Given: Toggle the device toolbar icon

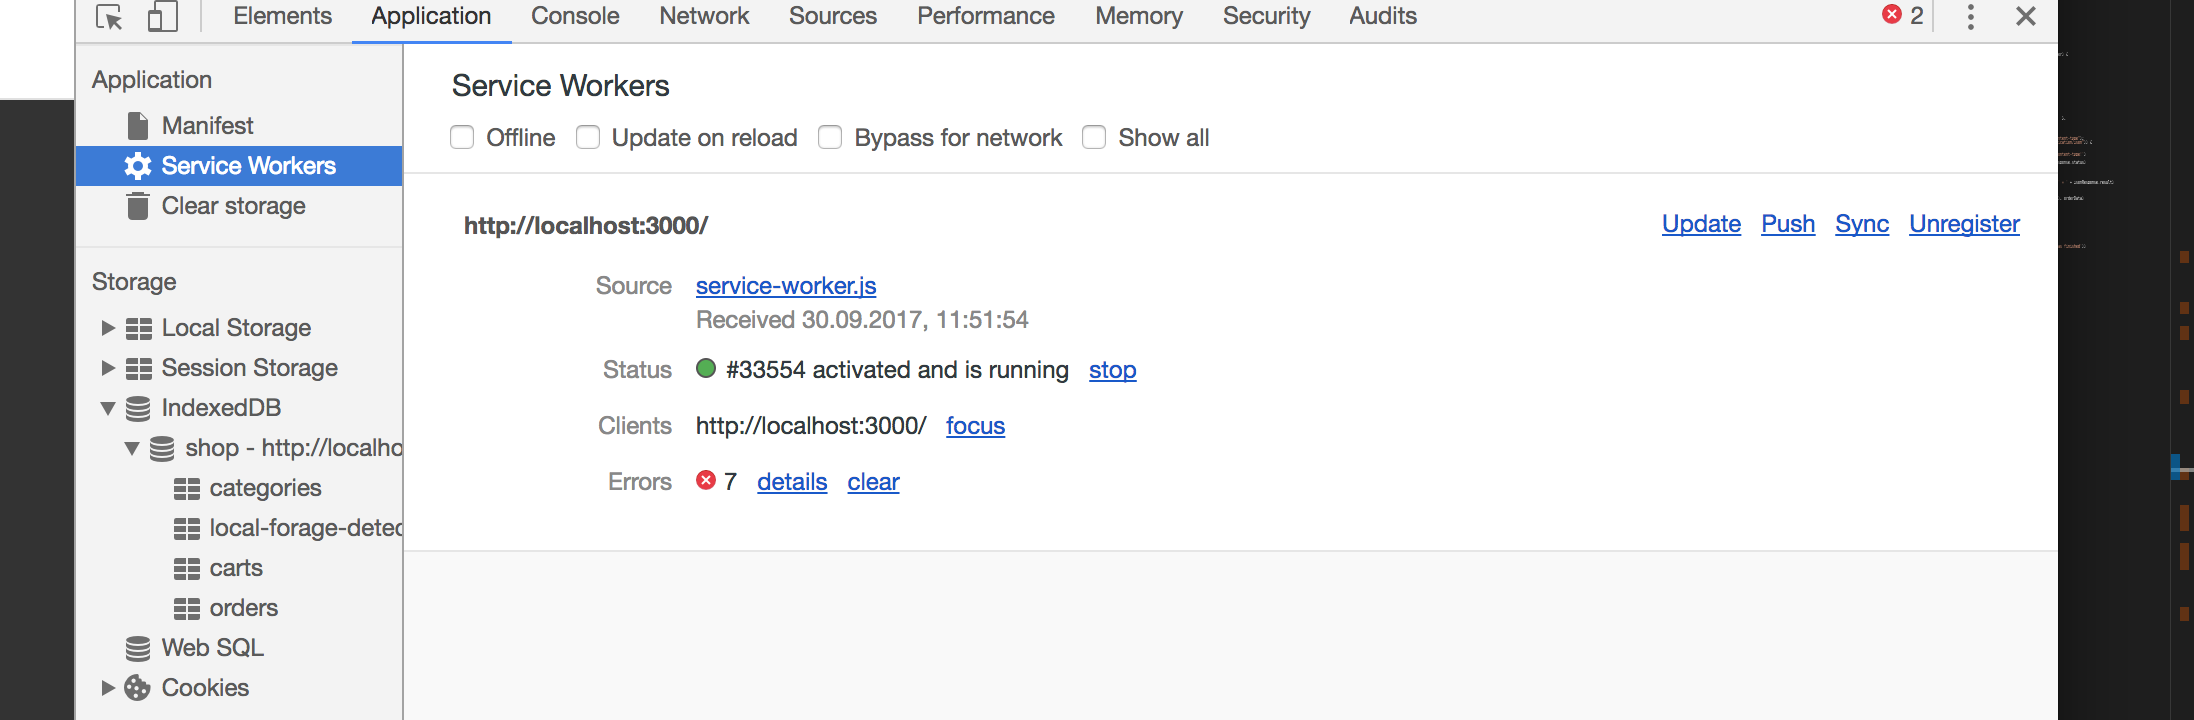Looking at the screenshot, I should point(162,17).
